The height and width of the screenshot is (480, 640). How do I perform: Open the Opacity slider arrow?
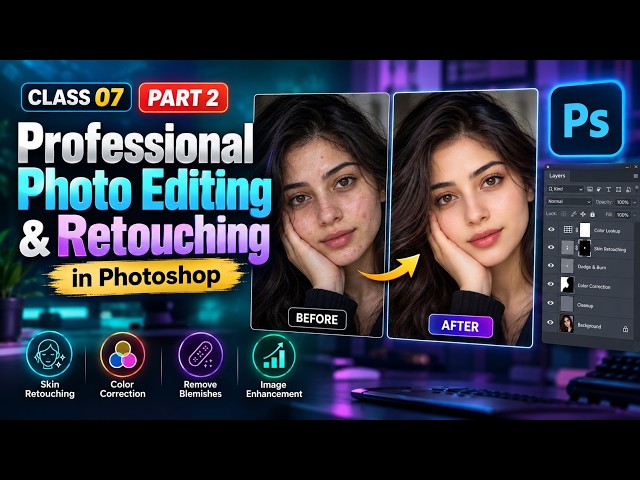(x=634, y=202)
